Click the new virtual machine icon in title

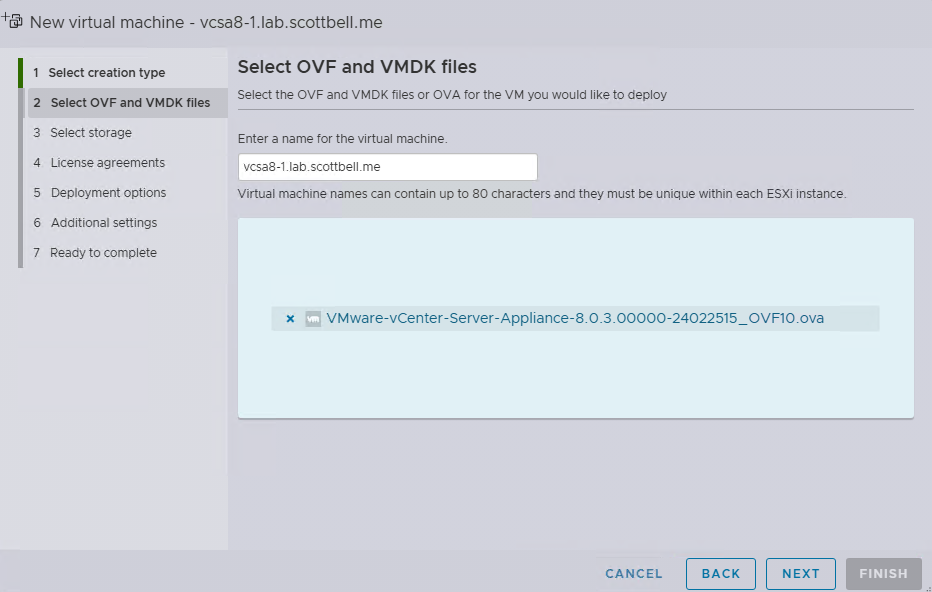pyautogui.click(x=13, y=19)
